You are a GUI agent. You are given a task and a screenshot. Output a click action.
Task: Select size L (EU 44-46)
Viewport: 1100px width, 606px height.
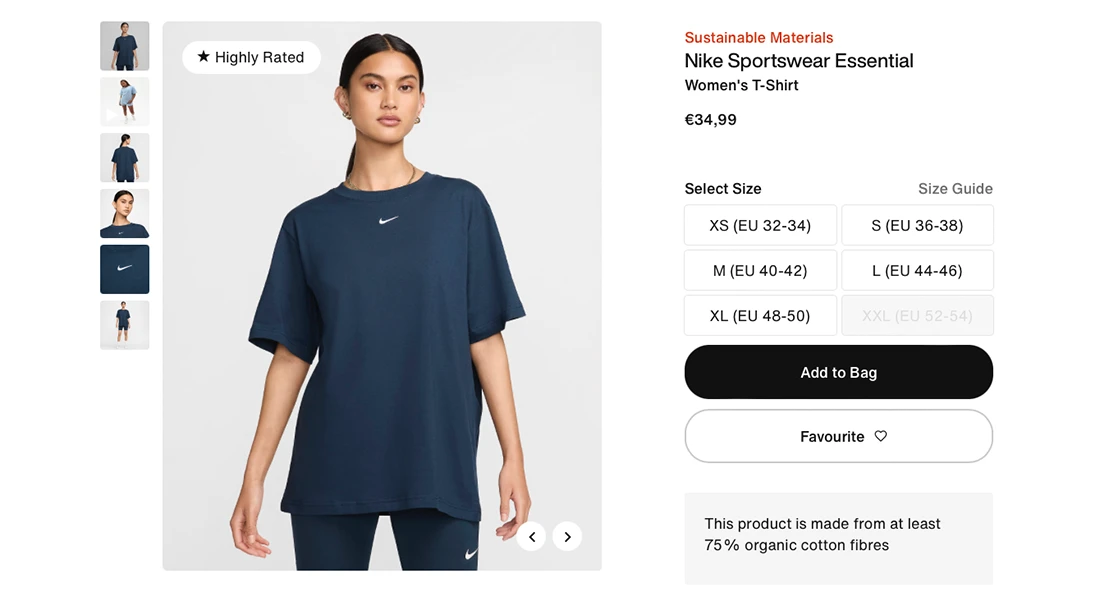coord(917,270)
